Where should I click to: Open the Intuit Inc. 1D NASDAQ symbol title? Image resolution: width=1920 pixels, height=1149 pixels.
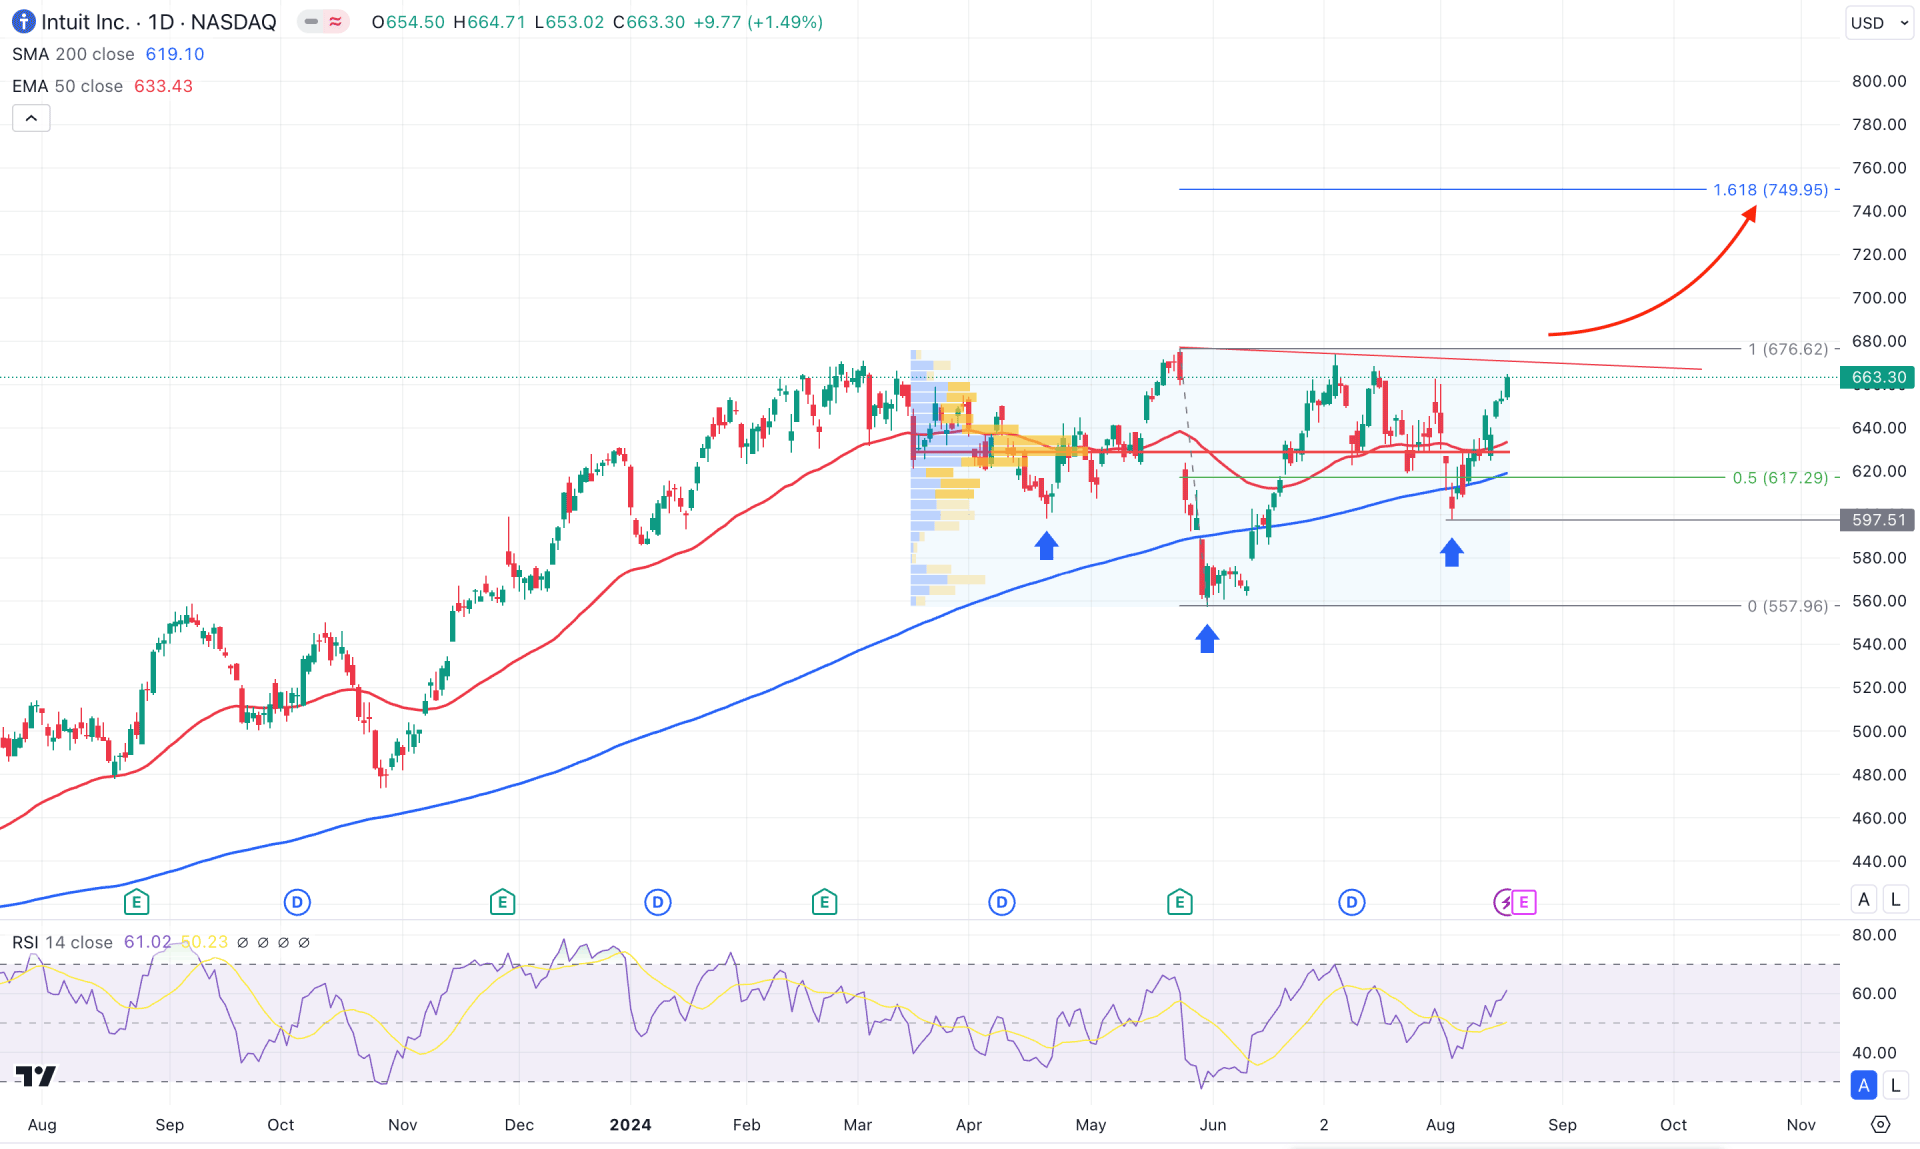[159, 22]
